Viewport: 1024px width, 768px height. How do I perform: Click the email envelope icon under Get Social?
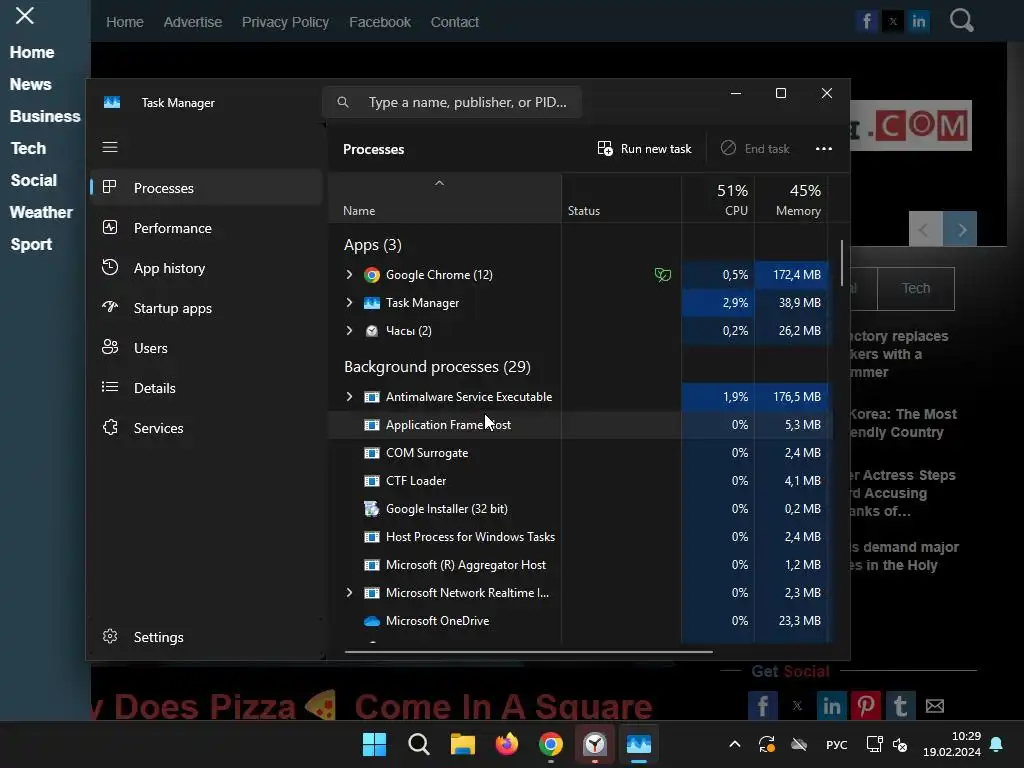pyautogui.click(x=935, y=706)
